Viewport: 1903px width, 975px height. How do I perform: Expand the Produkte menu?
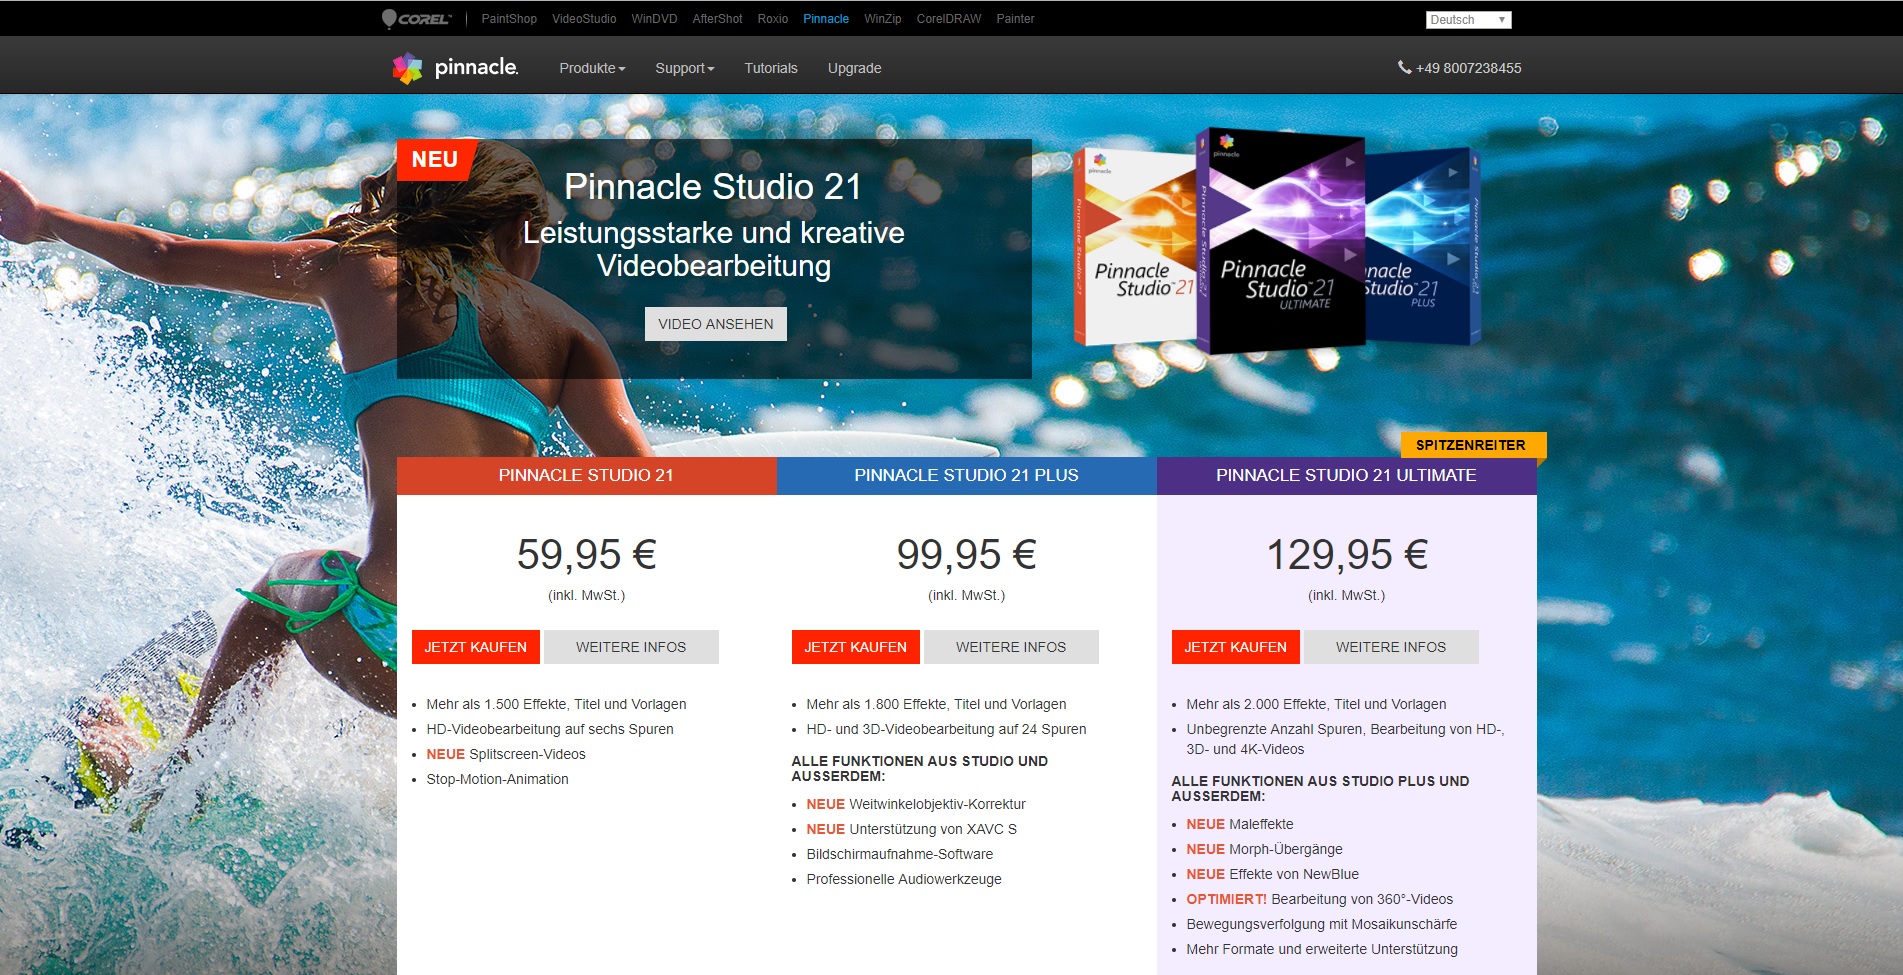point(592,68)
